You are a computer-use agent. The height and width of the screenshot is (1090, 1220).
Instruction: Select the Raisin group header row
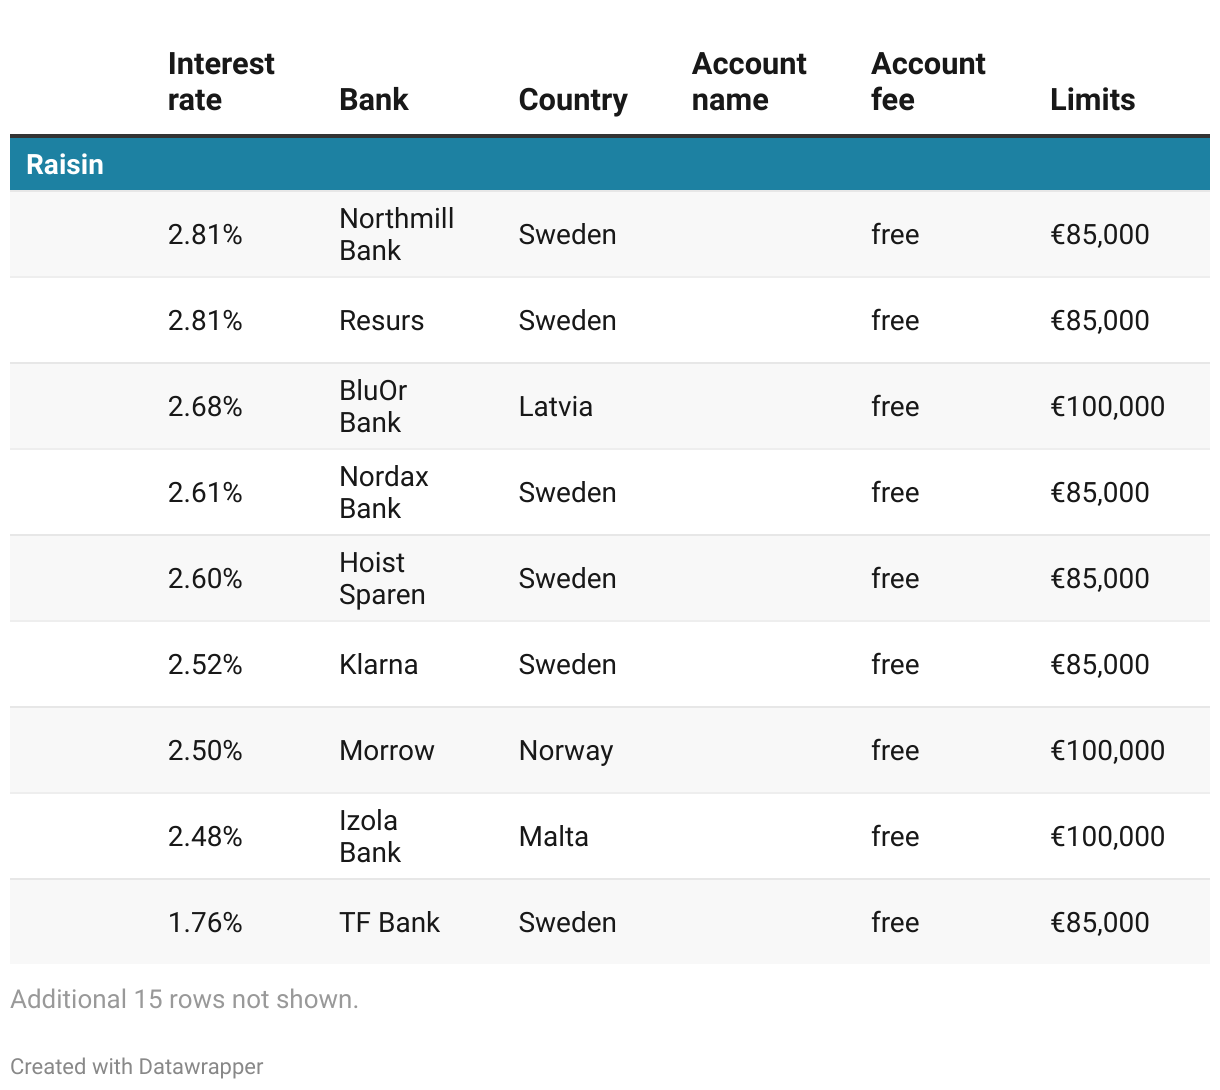coord(610,164)
